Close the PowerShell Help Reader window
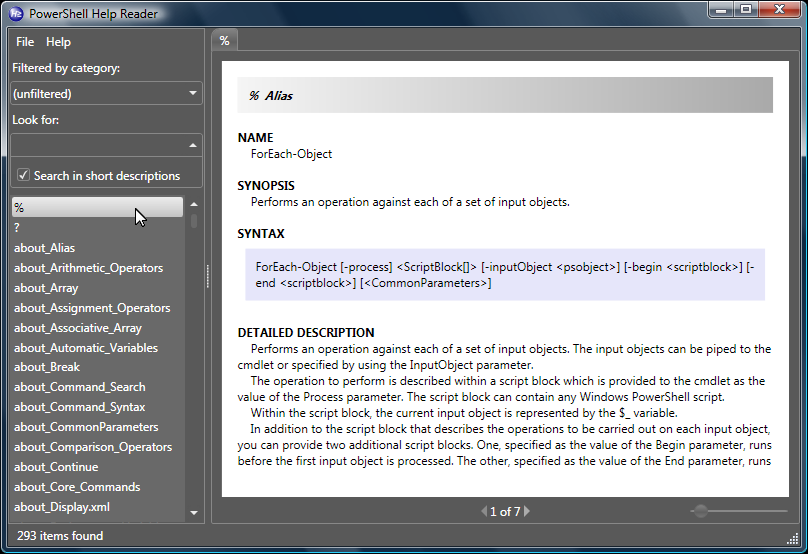The height and width of the screenshot is (554, 808). click(780, 9)
